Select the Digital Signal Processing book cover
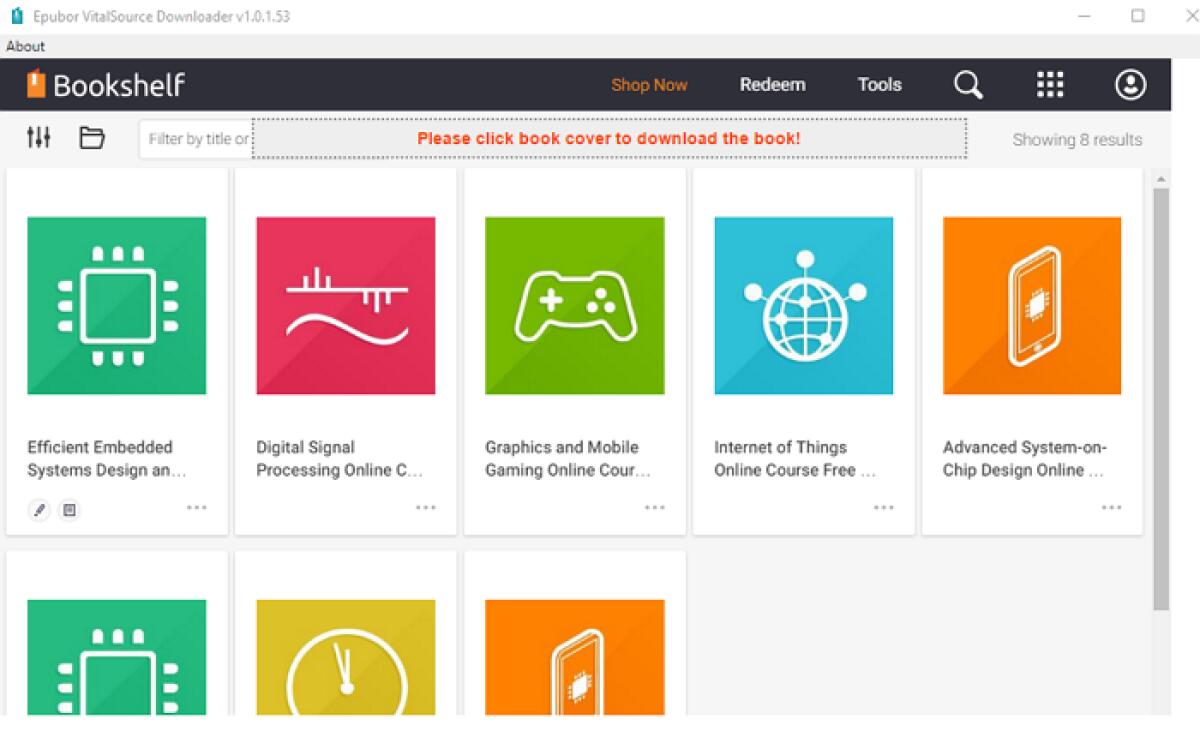The image size is (1200, 737). [x=345, y=305]
